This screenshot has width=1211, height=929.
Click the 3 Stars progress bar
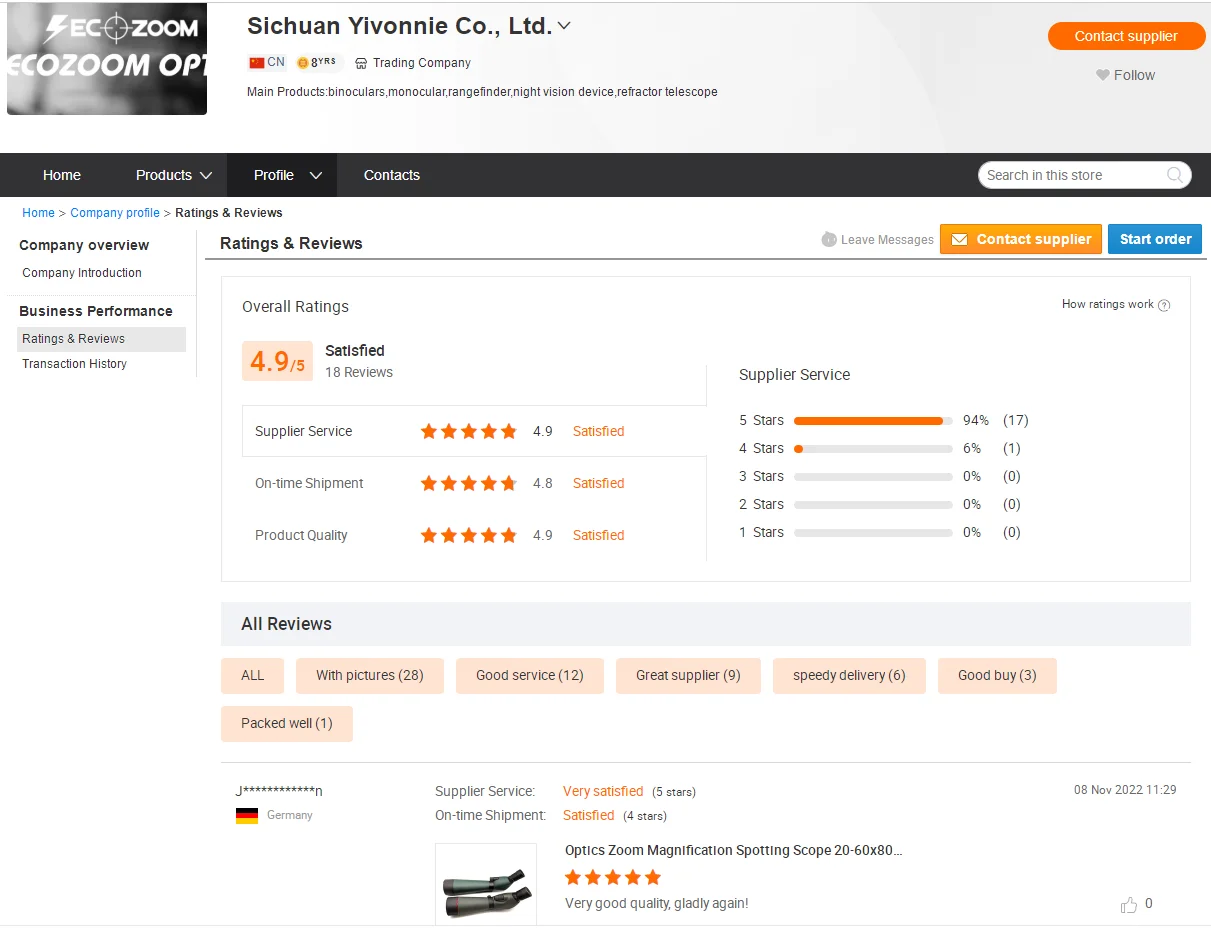[x=873, y=476]
